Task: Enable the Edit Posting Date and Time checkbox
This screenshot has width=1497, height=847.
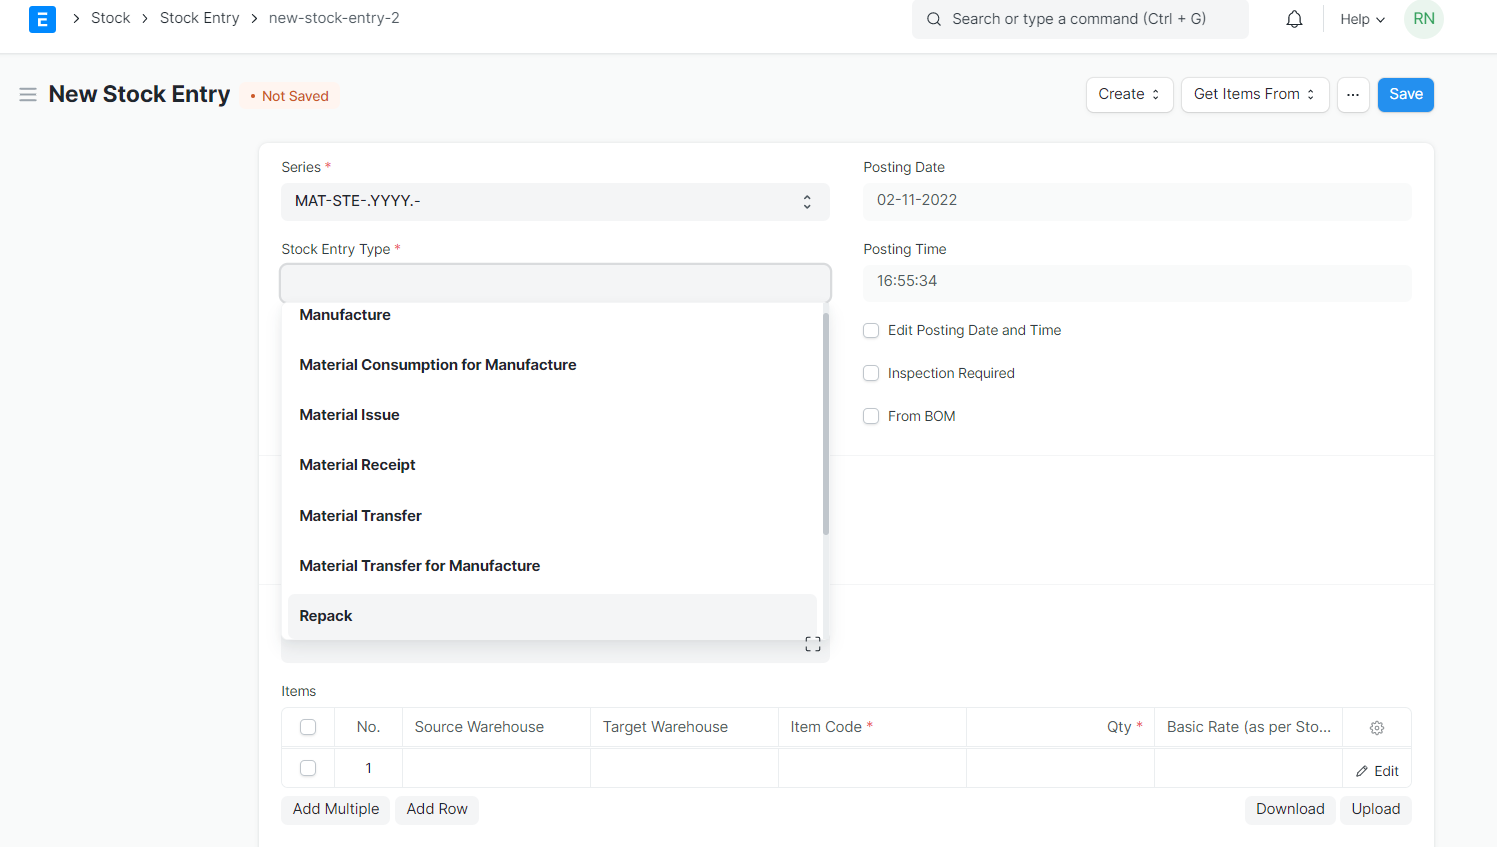Action: point(871,331)
